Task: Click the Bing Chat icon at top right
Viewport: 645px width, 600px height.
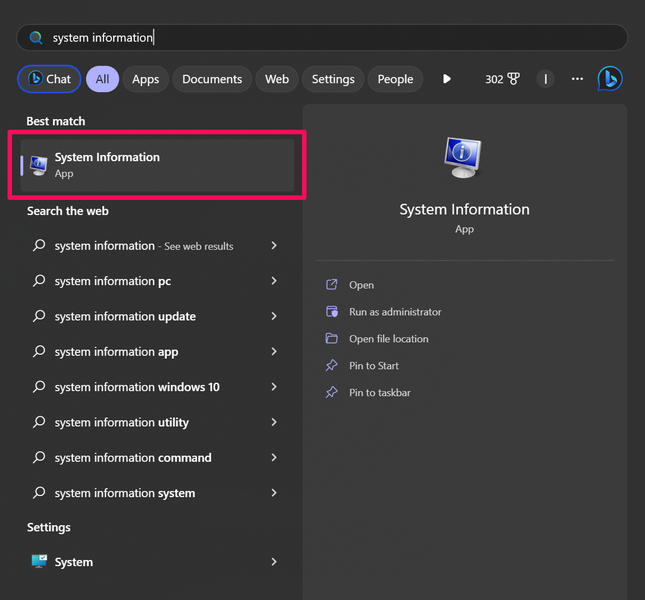Action: click(610, 79)
